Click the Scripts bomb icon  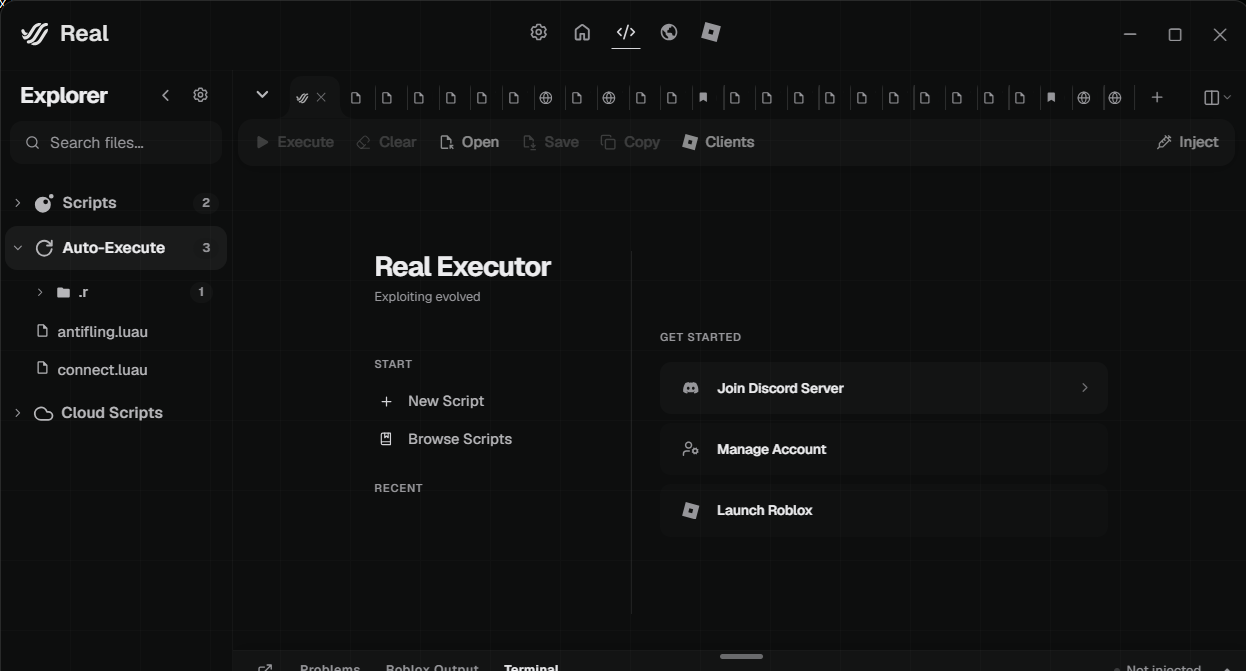click(x=43, y=203)
